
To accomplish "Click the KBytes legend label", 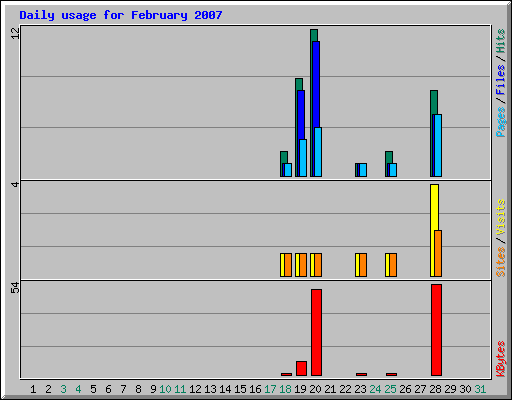I will (x=501, y=359).
